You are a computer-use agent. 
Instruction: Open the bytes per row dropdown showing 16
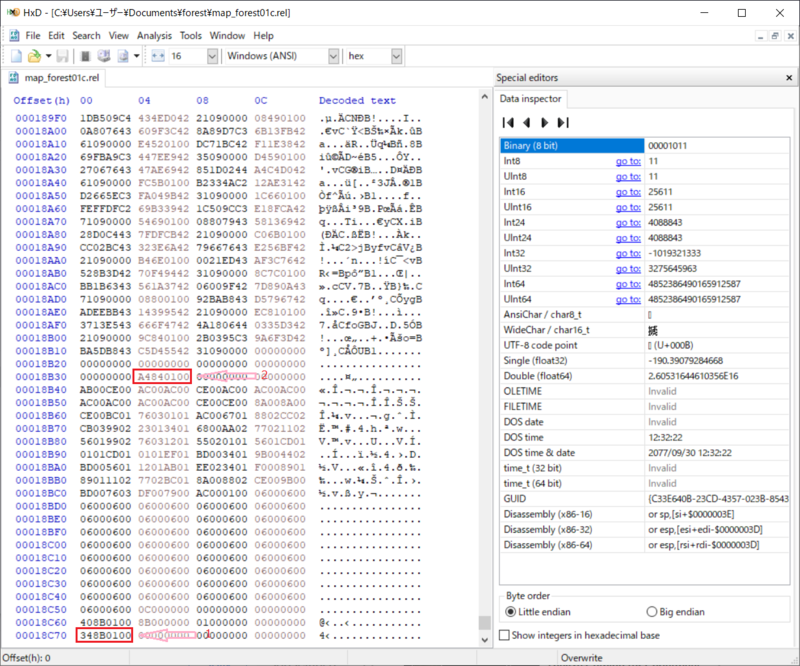pyautogui.click(x=212, y=56)
